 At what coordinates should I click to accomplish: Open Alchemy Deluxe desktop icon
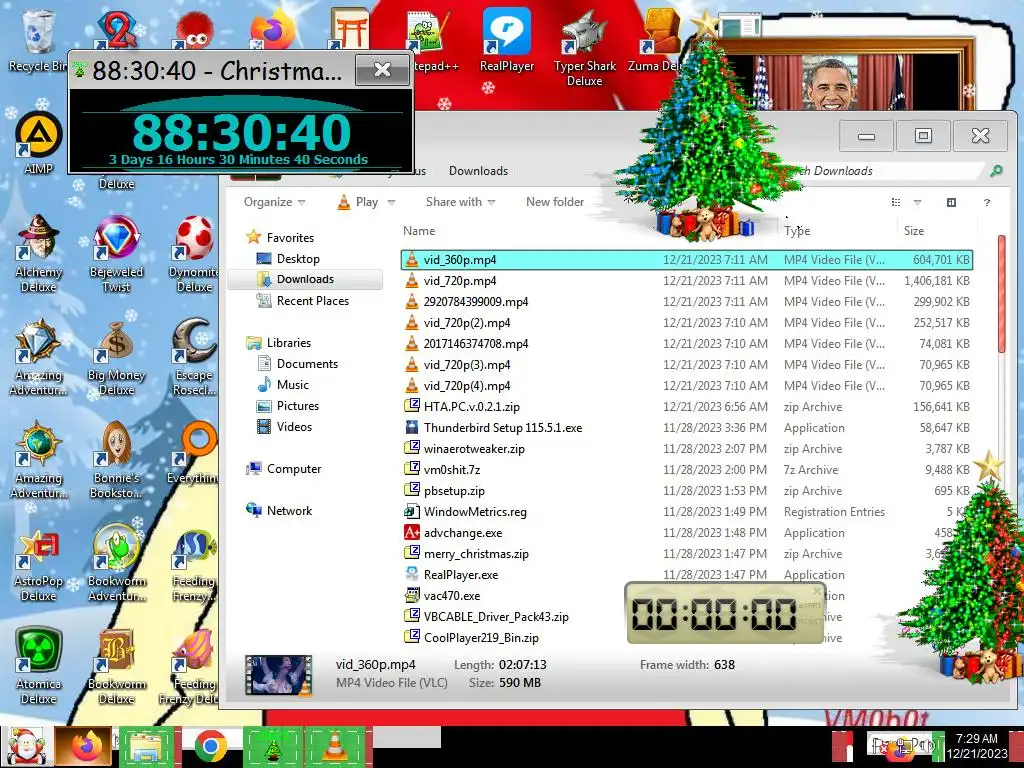point(39,253)
